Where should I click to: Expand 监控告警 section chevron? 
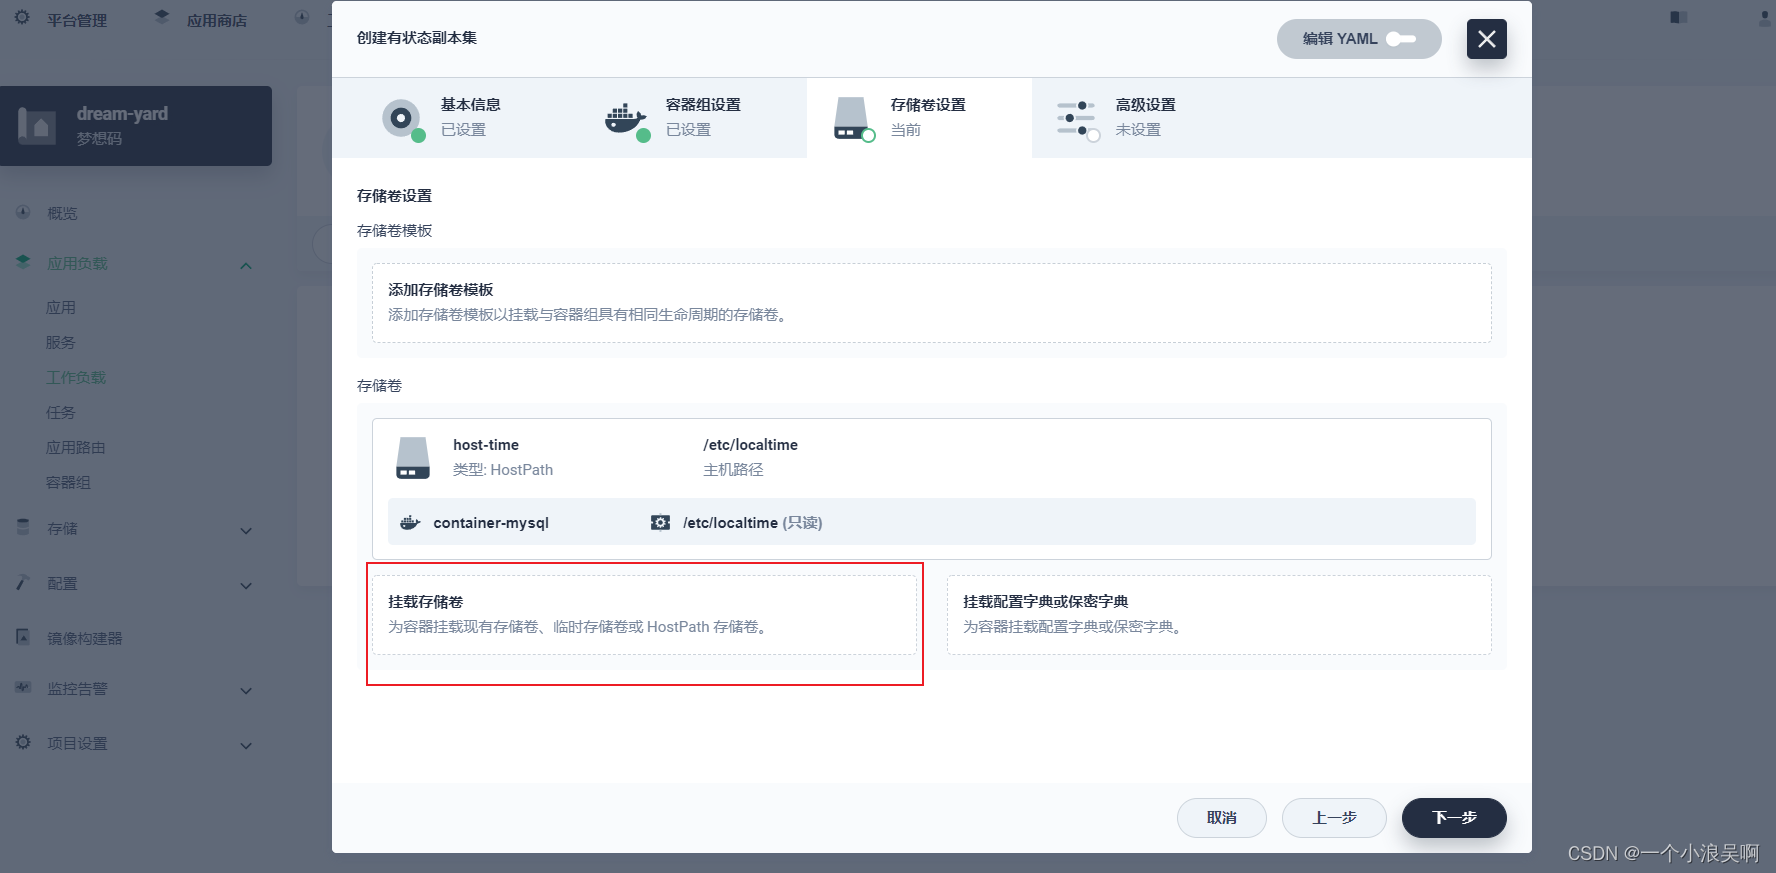point(246,690)
